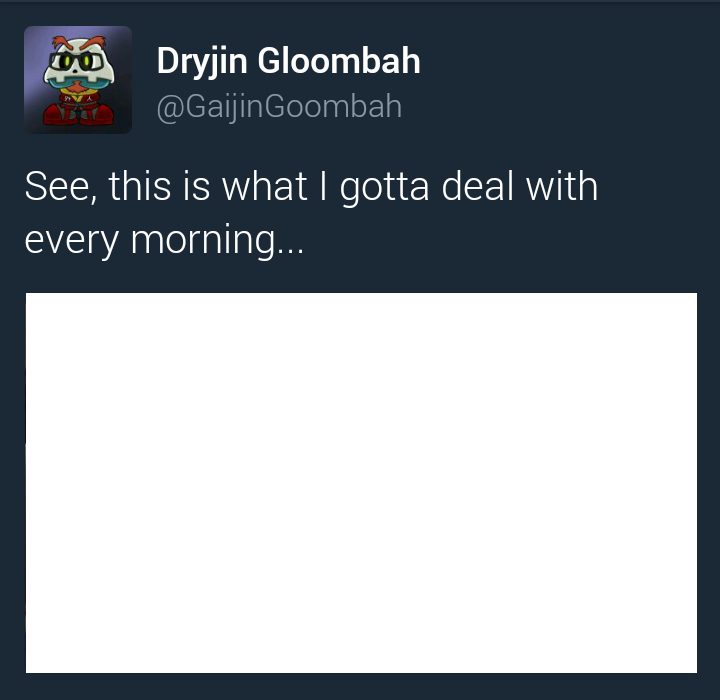This screenshot has height=700, width=720.
Task: Click the word 'See,' starting the tweet
Action: (x=61, y=187)
